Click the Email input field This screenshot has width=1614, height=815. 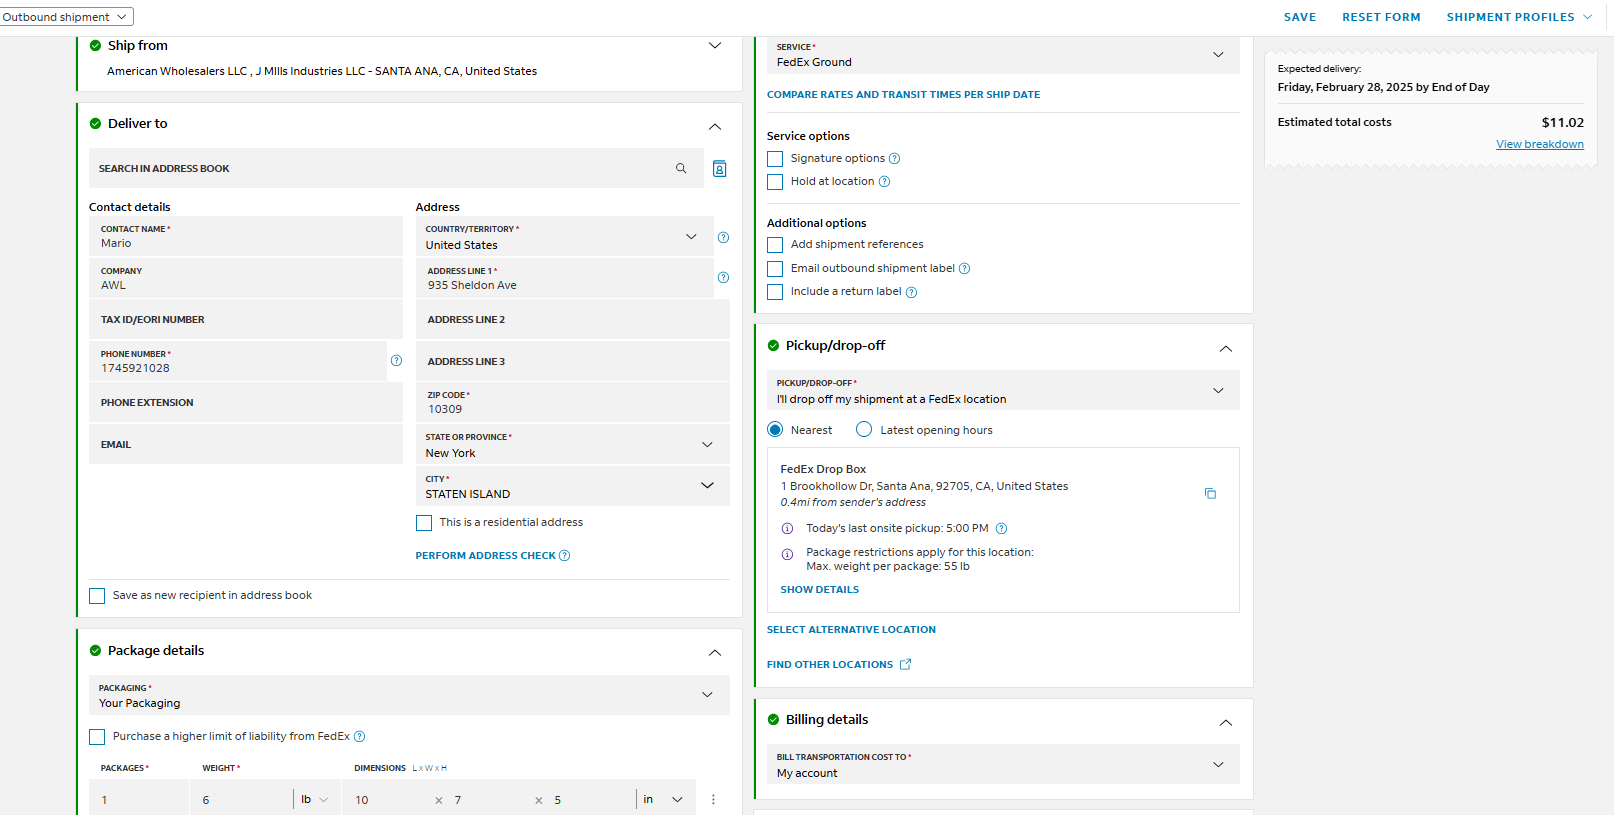(246, 445)
